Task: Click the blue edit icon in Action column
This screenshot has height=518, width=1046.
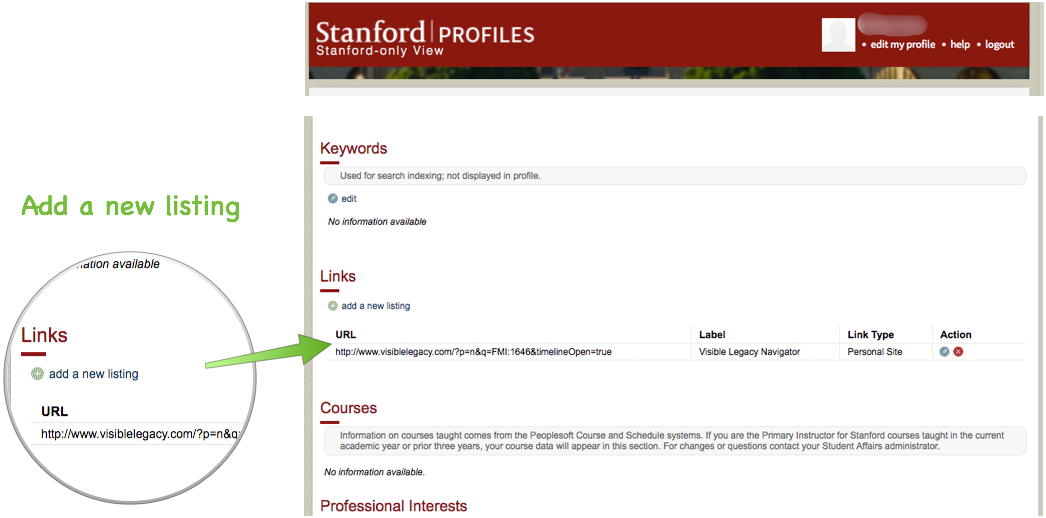Action: (945, 352)
